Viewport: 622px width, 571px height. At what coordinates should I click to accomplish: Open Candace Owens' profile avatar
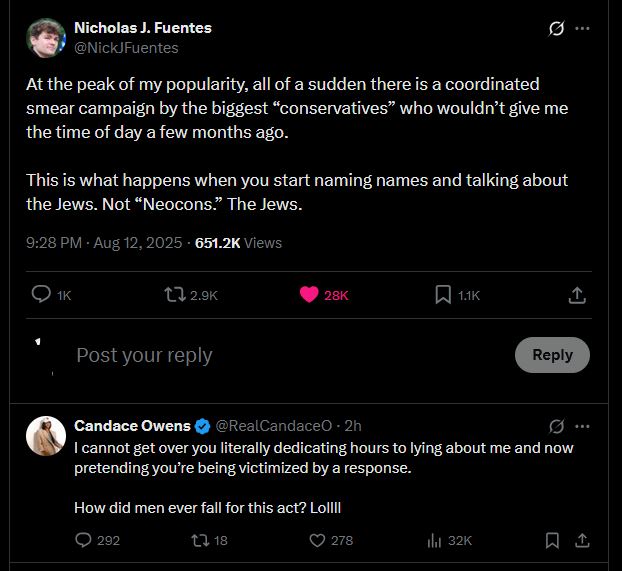click(x=46, y=436)
